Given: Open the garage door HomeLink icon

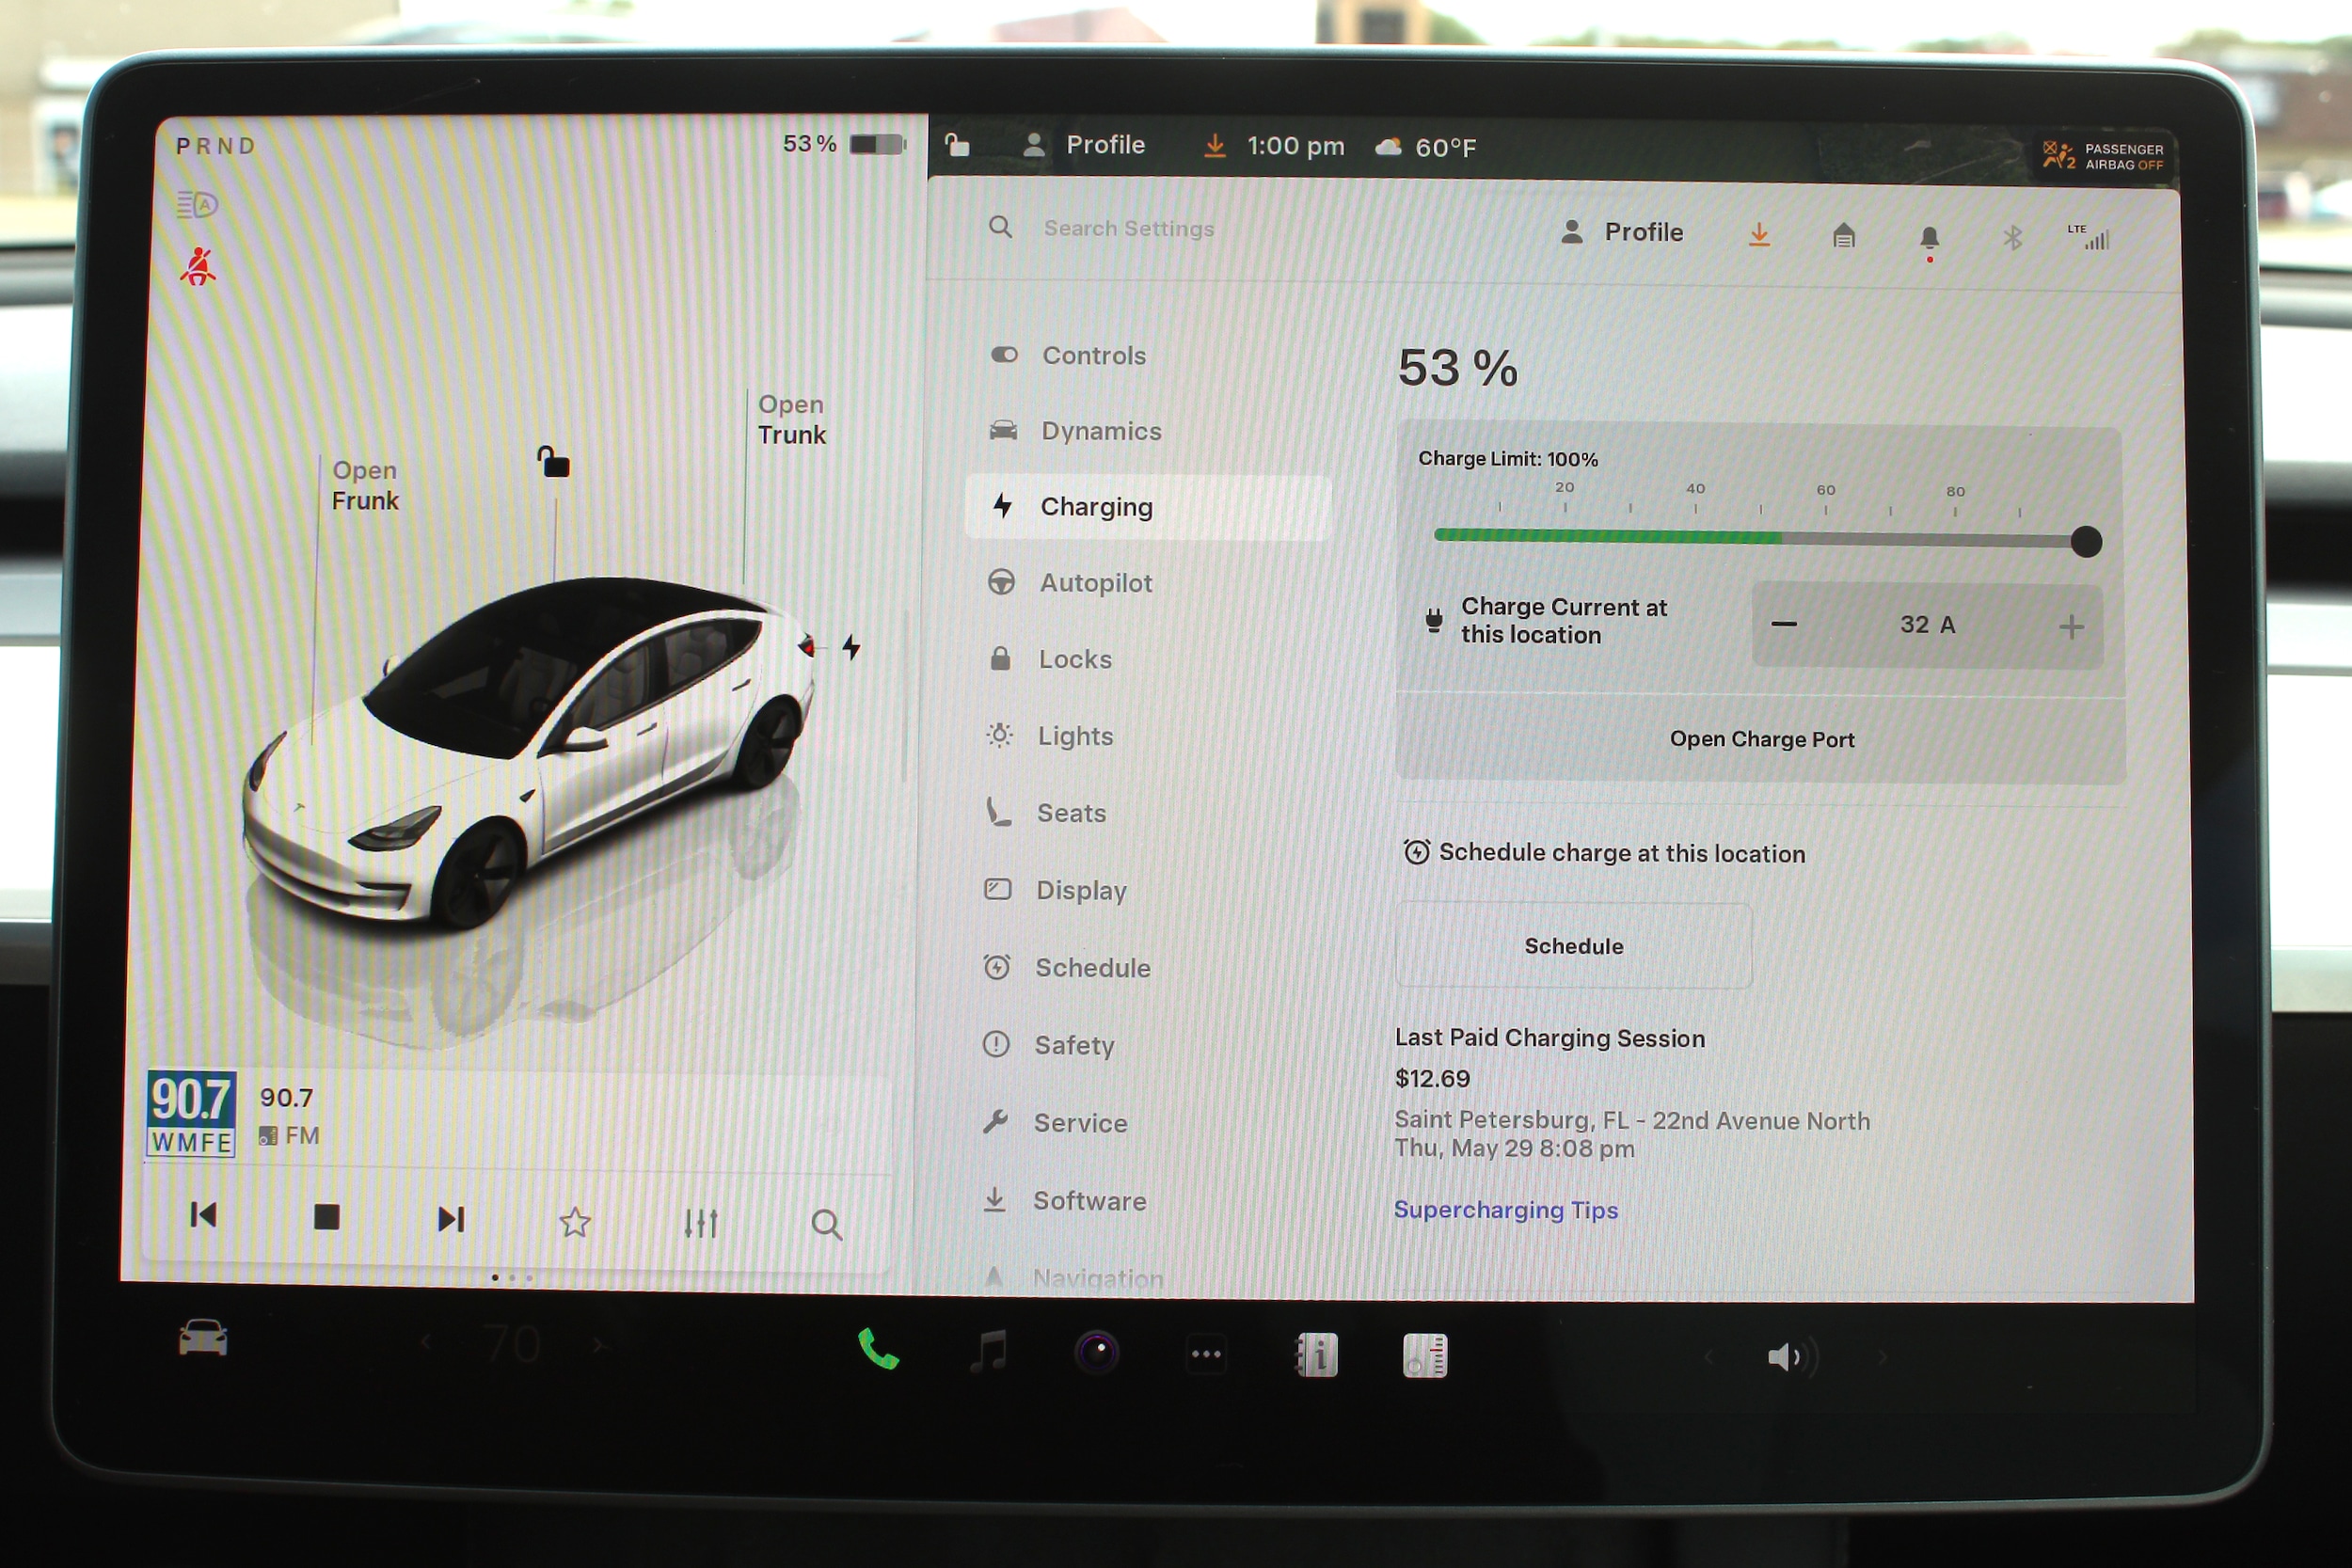Looking at the screenshot, I should point(1844,236).
